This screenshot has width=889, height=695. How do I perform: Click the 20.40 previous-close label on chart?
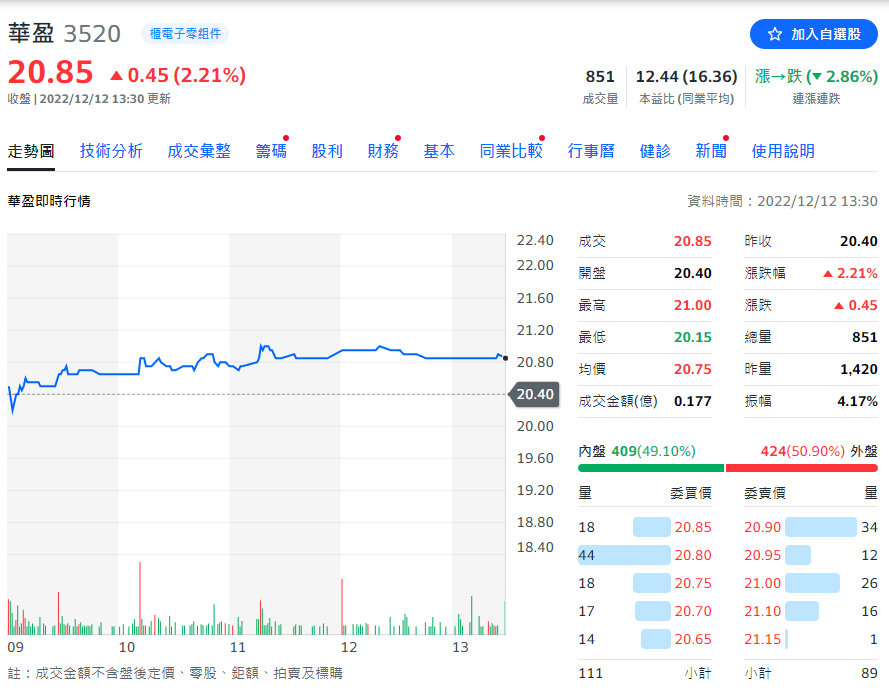(535, 394)
